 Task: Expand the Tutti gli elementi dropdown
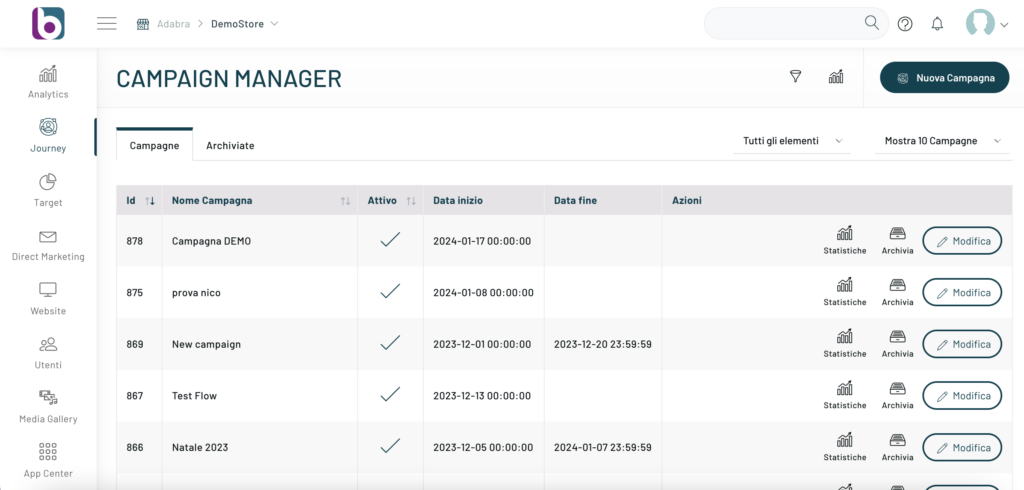[x=792, y=141]
